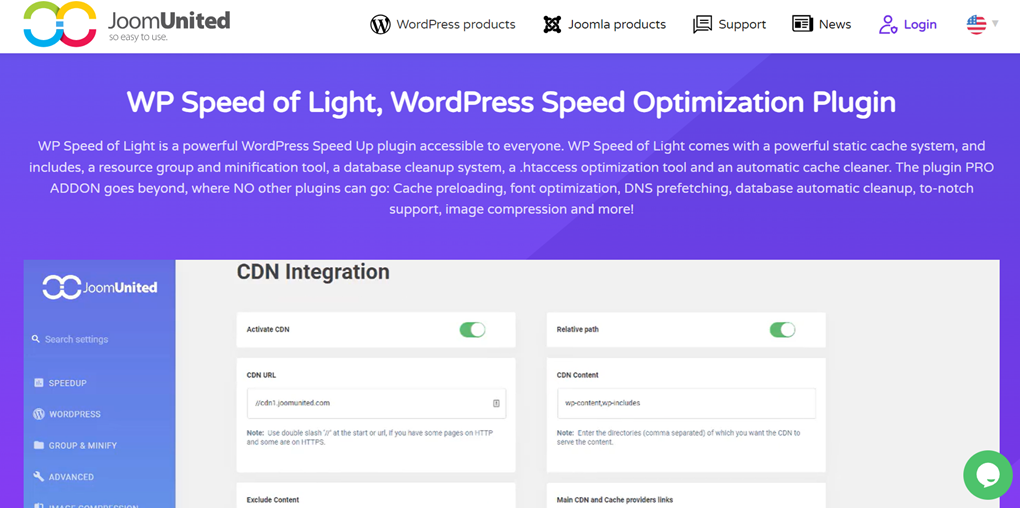Click the News newspaper icon

click(x=802, y=24)
